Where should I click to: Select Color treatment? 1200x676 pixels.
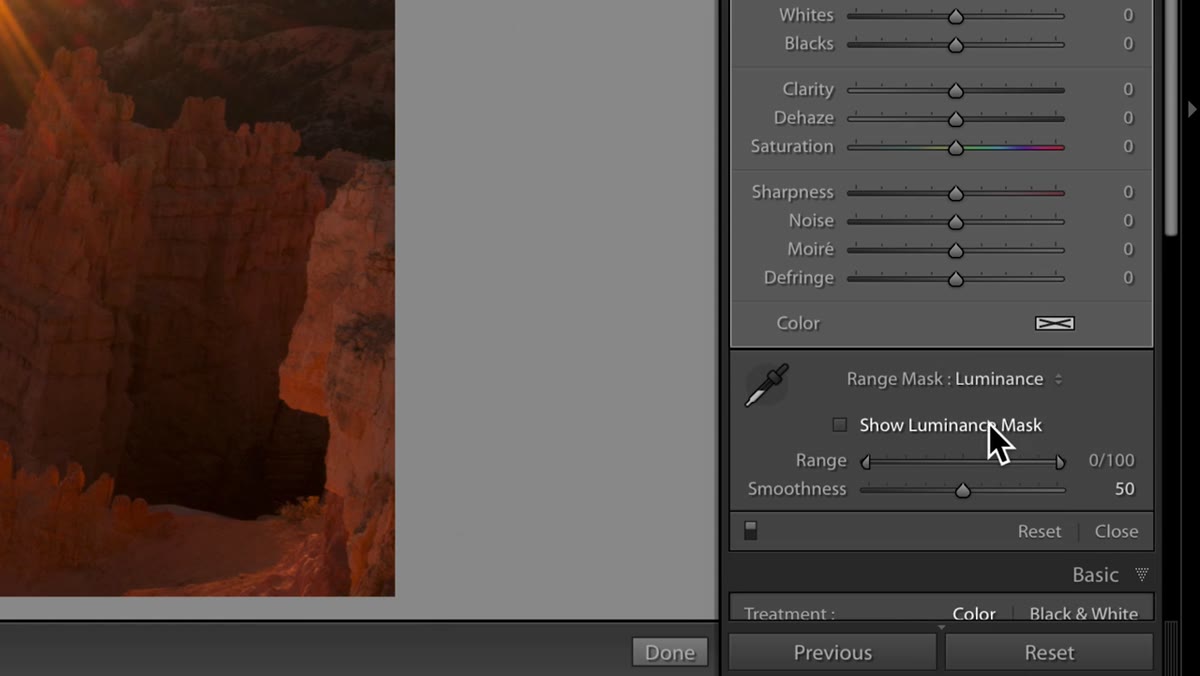(973, 613)
